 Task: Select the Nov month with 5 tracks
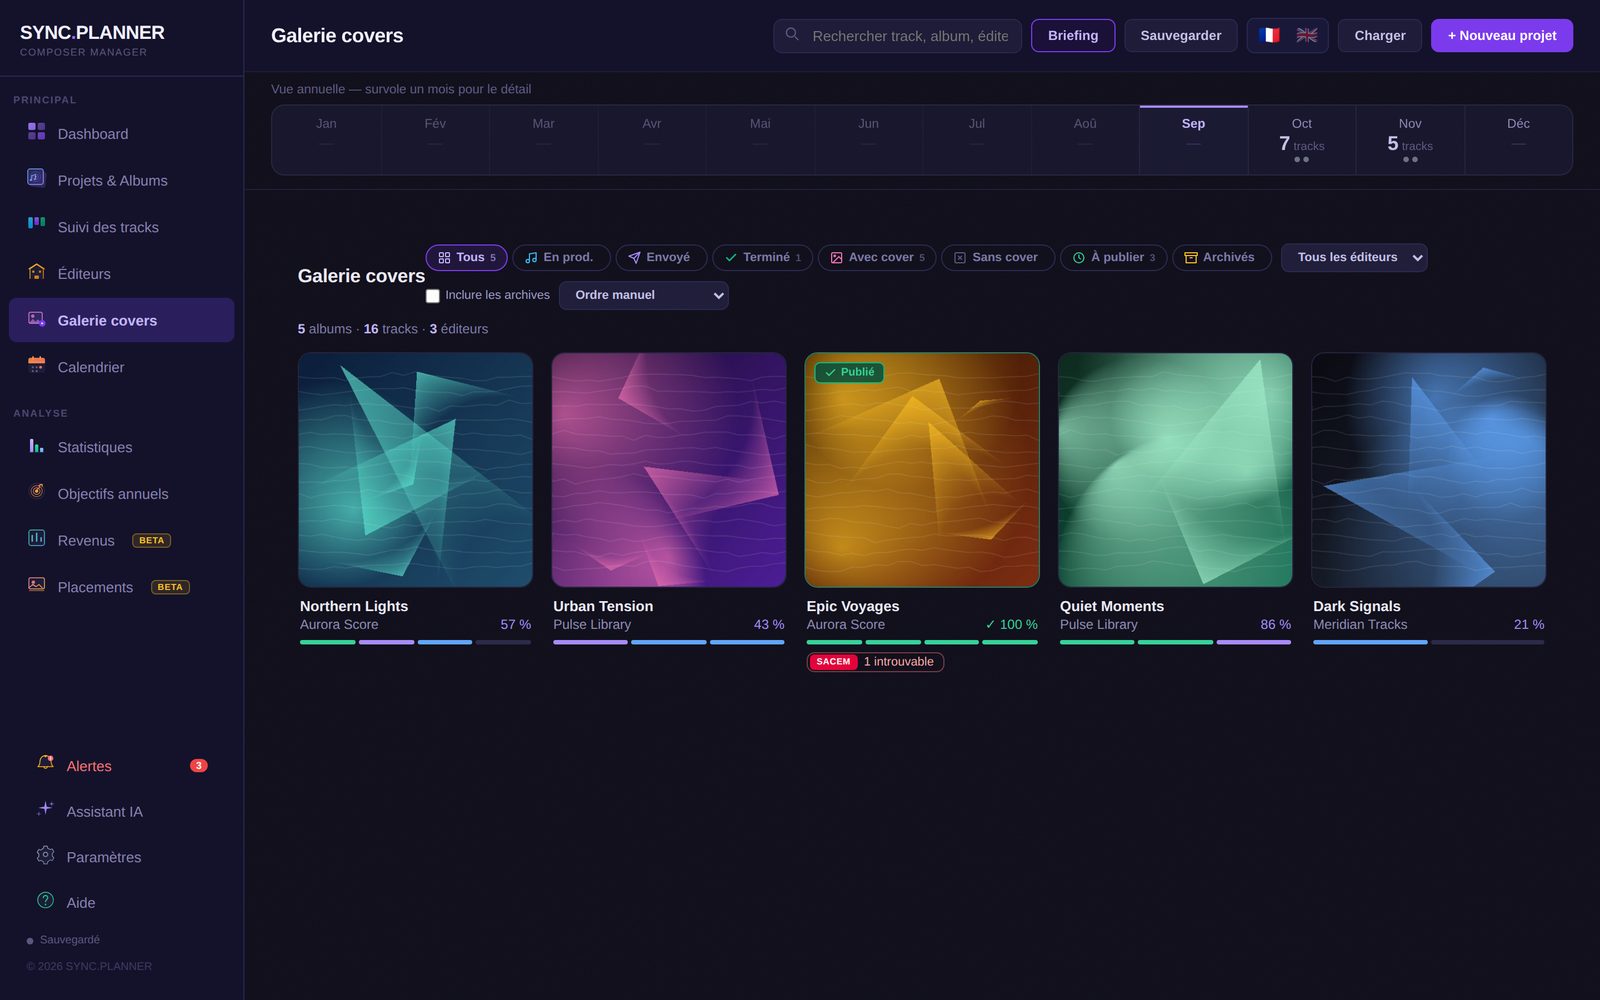tap(1410, 140)
